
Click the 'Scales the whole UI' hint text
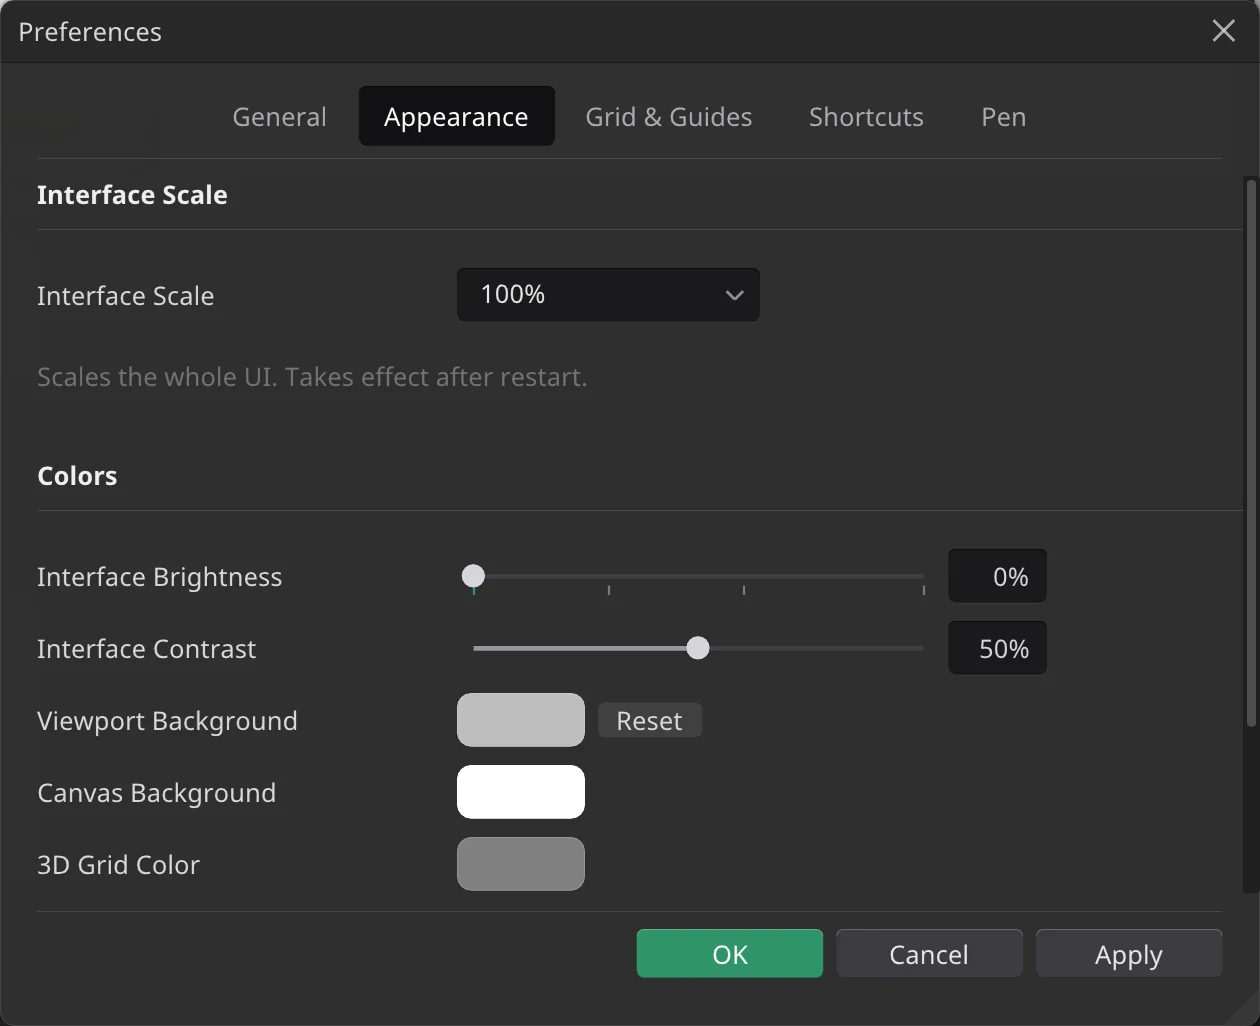312,377
